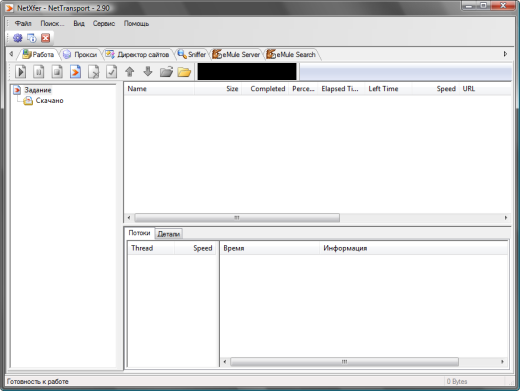Sort download list by Size column

pos(218,89)
